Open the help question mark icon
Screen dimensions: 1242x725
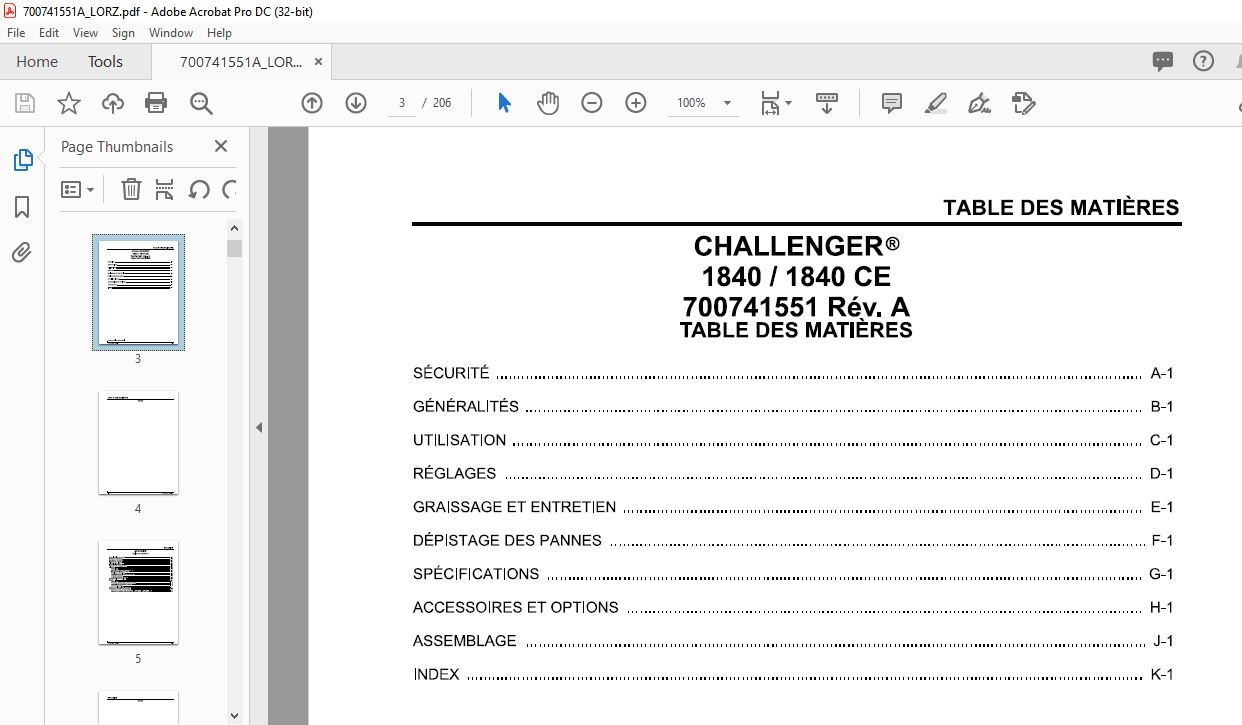(1204, 61)
